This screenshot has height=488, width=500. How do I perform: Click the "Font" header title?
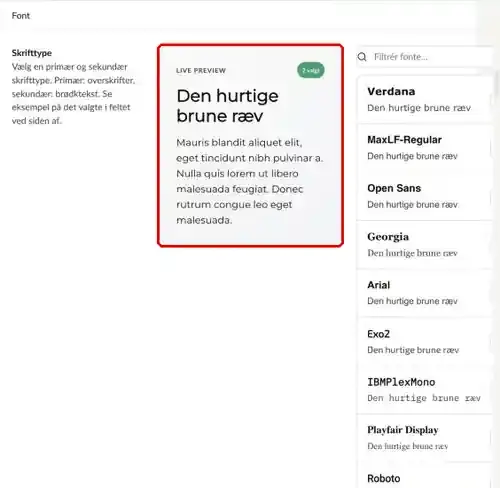(21, 16)
